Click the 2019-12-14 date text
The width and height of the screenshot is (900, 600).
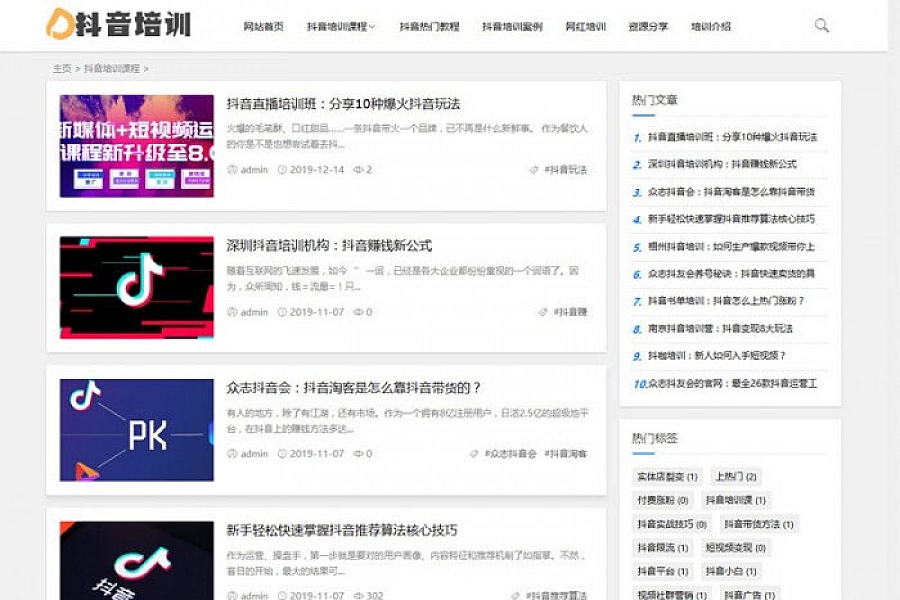(317, 169)
